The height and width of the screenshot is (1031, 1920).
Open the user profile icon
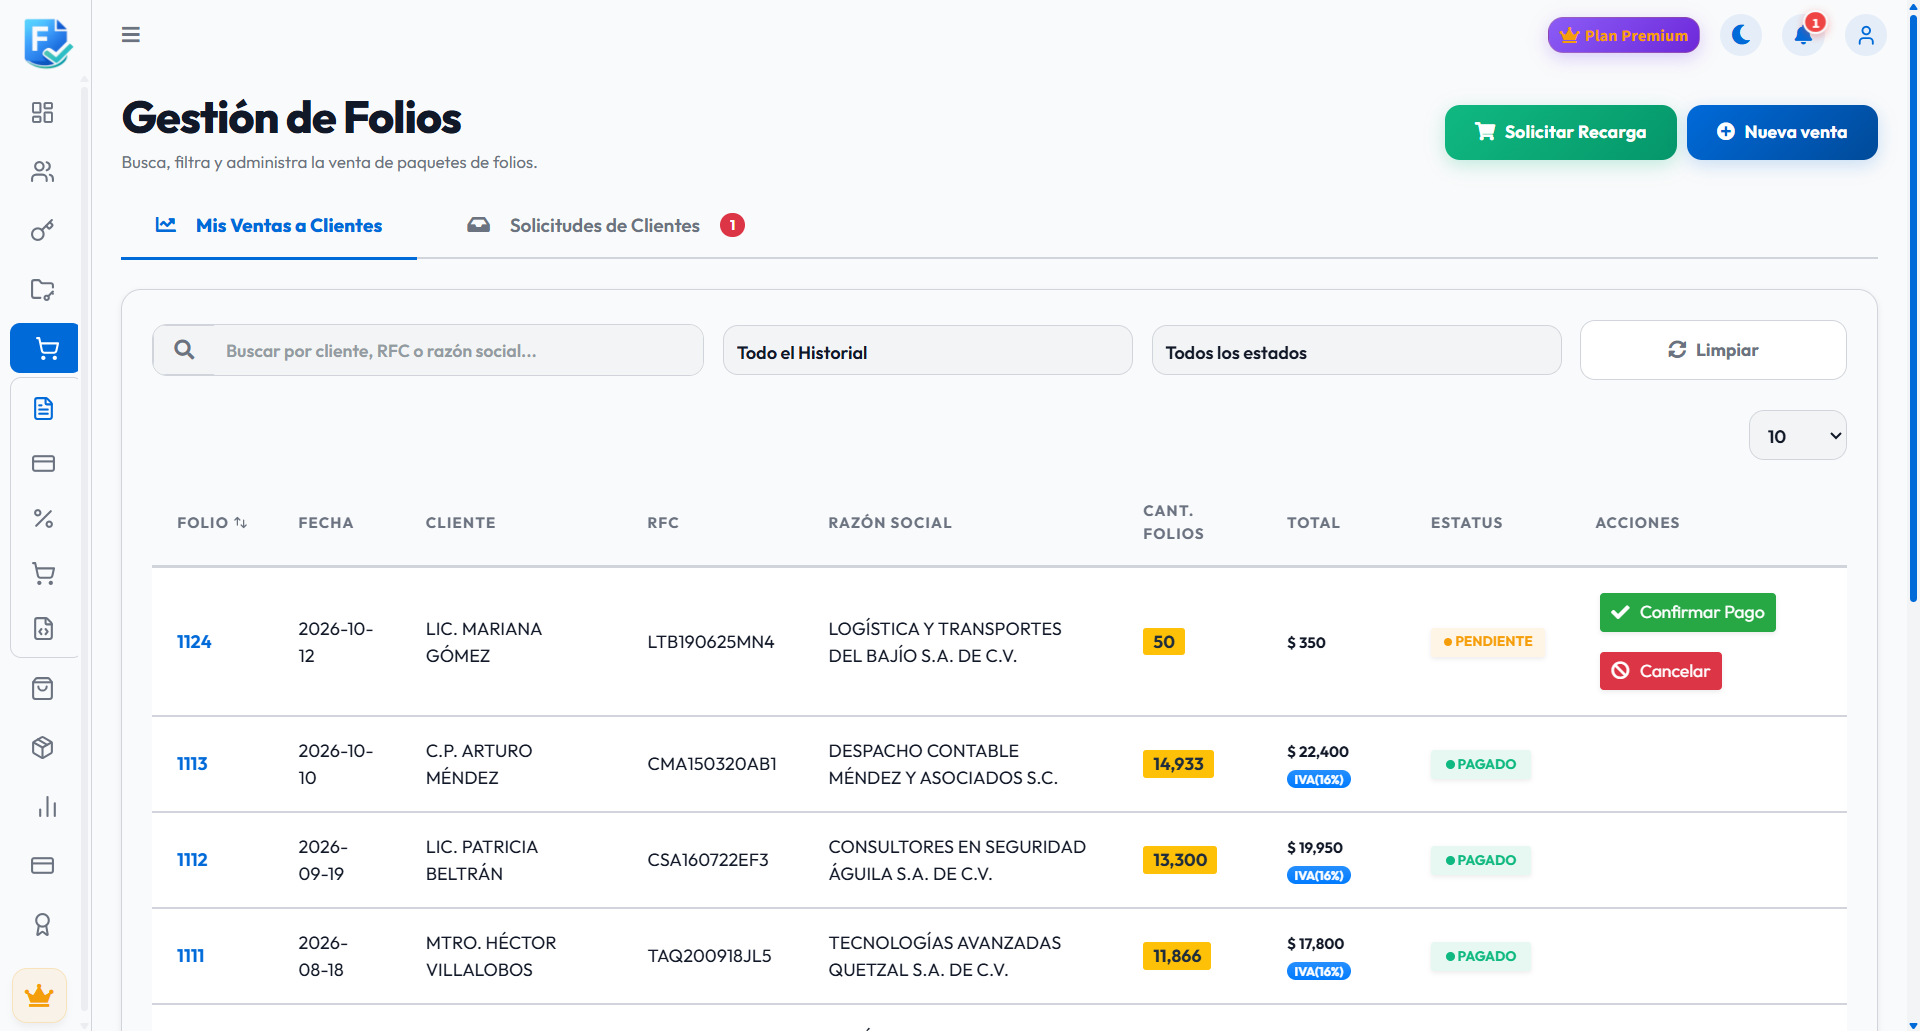coord(1866,35)
